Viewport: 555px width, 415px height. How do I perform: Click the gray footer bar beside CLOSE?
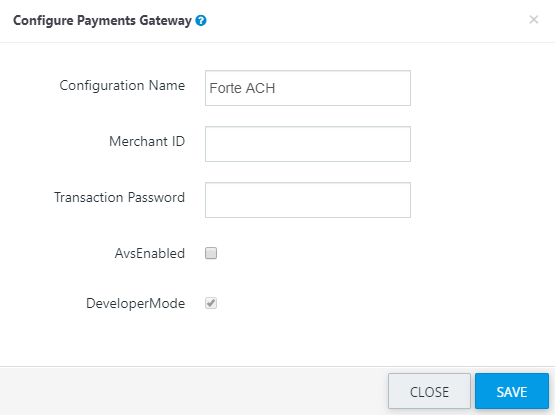[191, 391]
